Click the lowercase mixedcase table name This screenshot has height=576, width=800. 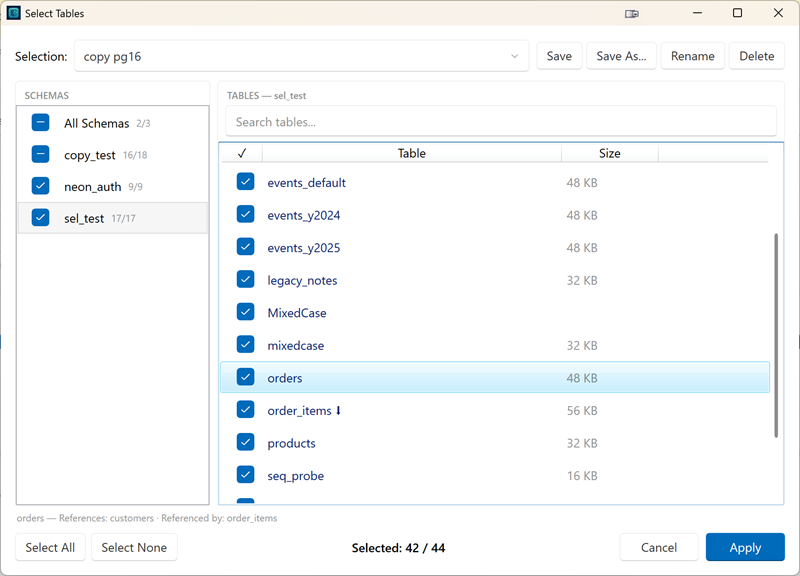(295, 345)
